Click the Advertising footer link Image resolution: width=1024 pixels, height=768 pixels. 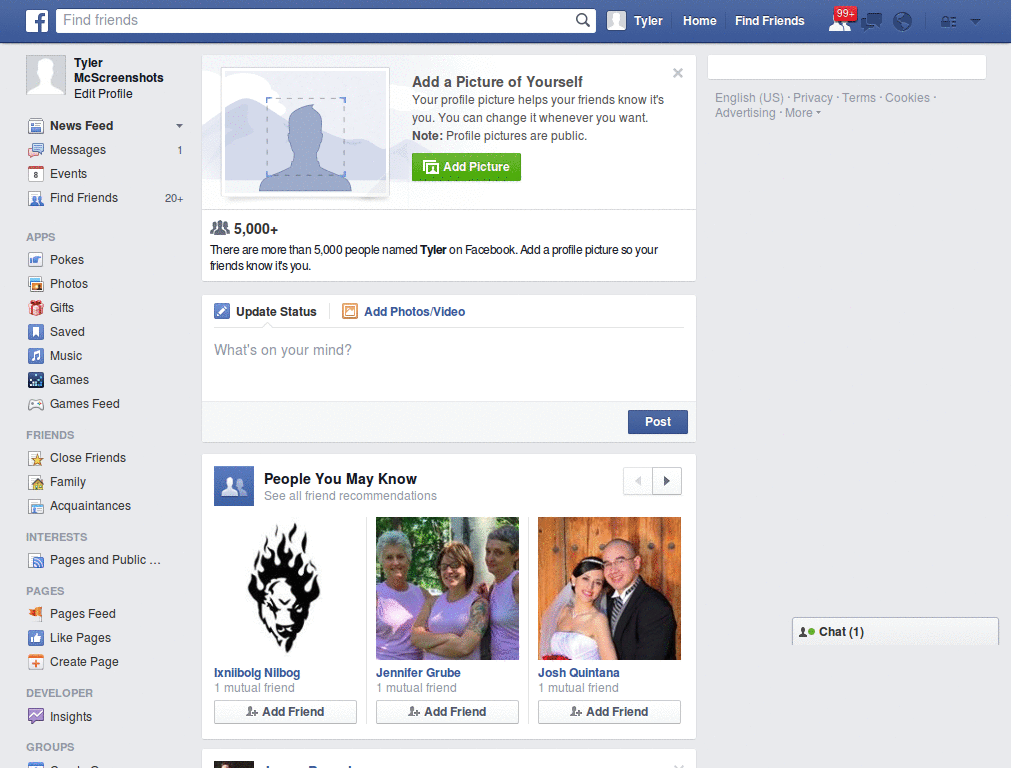coord(745,113)
